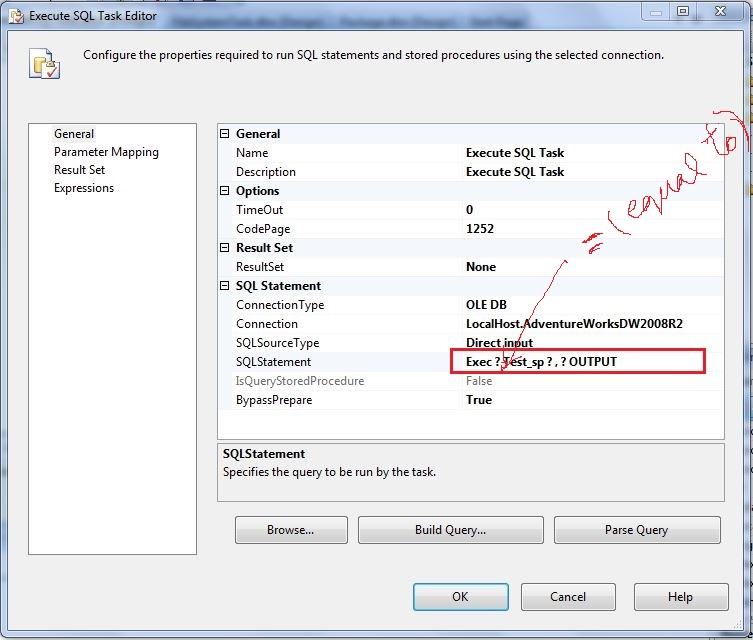Collapse the Result Set property section
This screenshot has height=640, width=753.
pyautogui.click(x=226, y=248)
